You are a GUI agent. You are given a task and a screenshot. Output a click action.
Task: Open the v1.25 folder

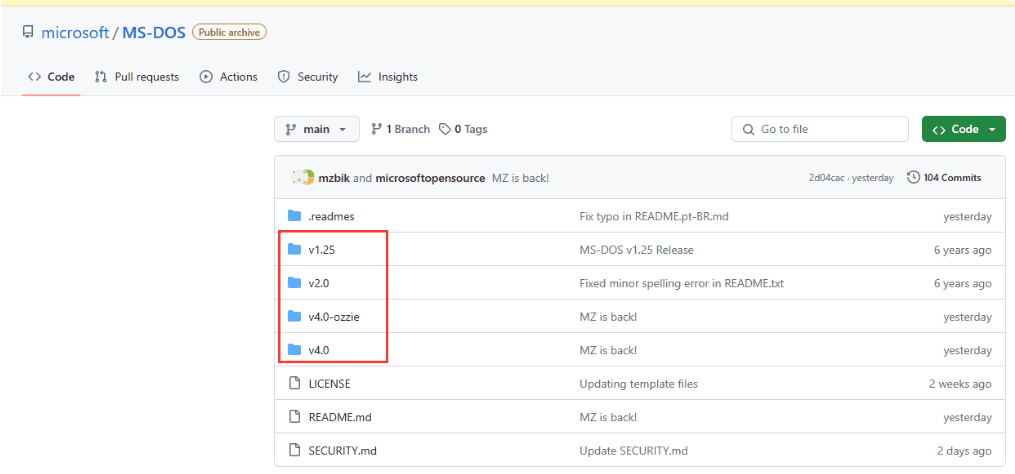(x=322, y=250)
